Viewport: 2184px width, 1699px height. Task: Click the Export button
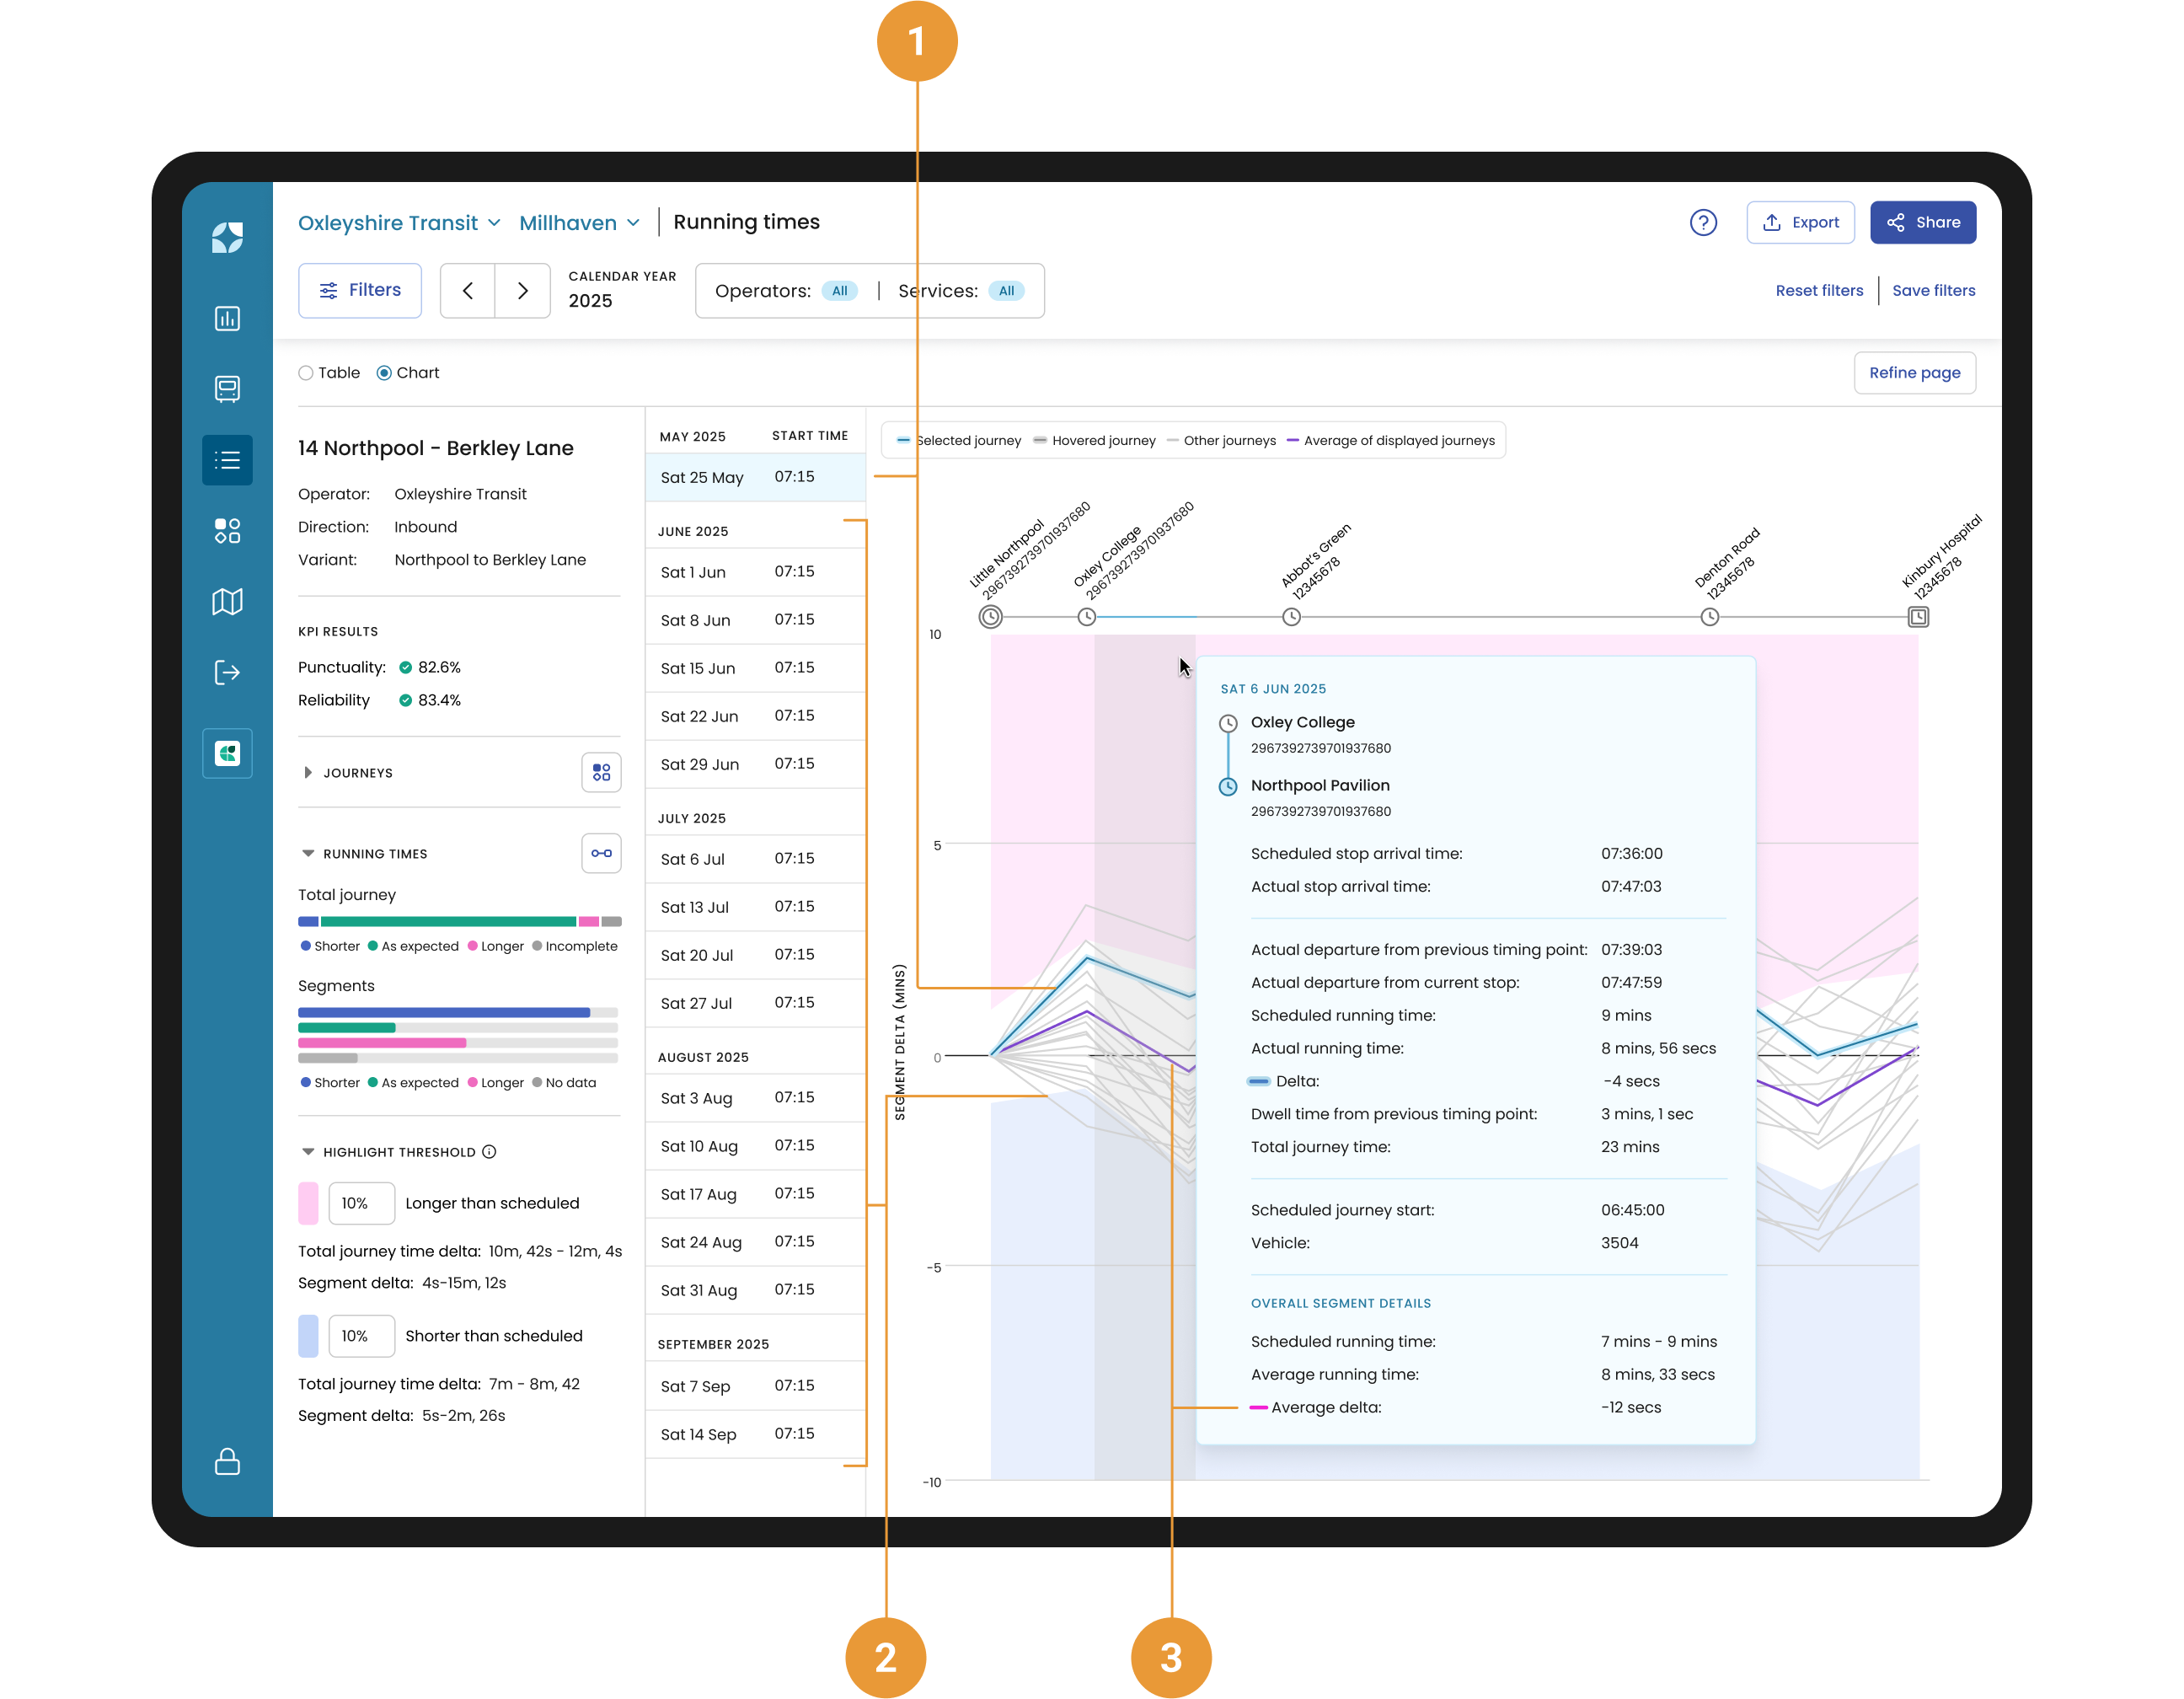pos(1799,222)
